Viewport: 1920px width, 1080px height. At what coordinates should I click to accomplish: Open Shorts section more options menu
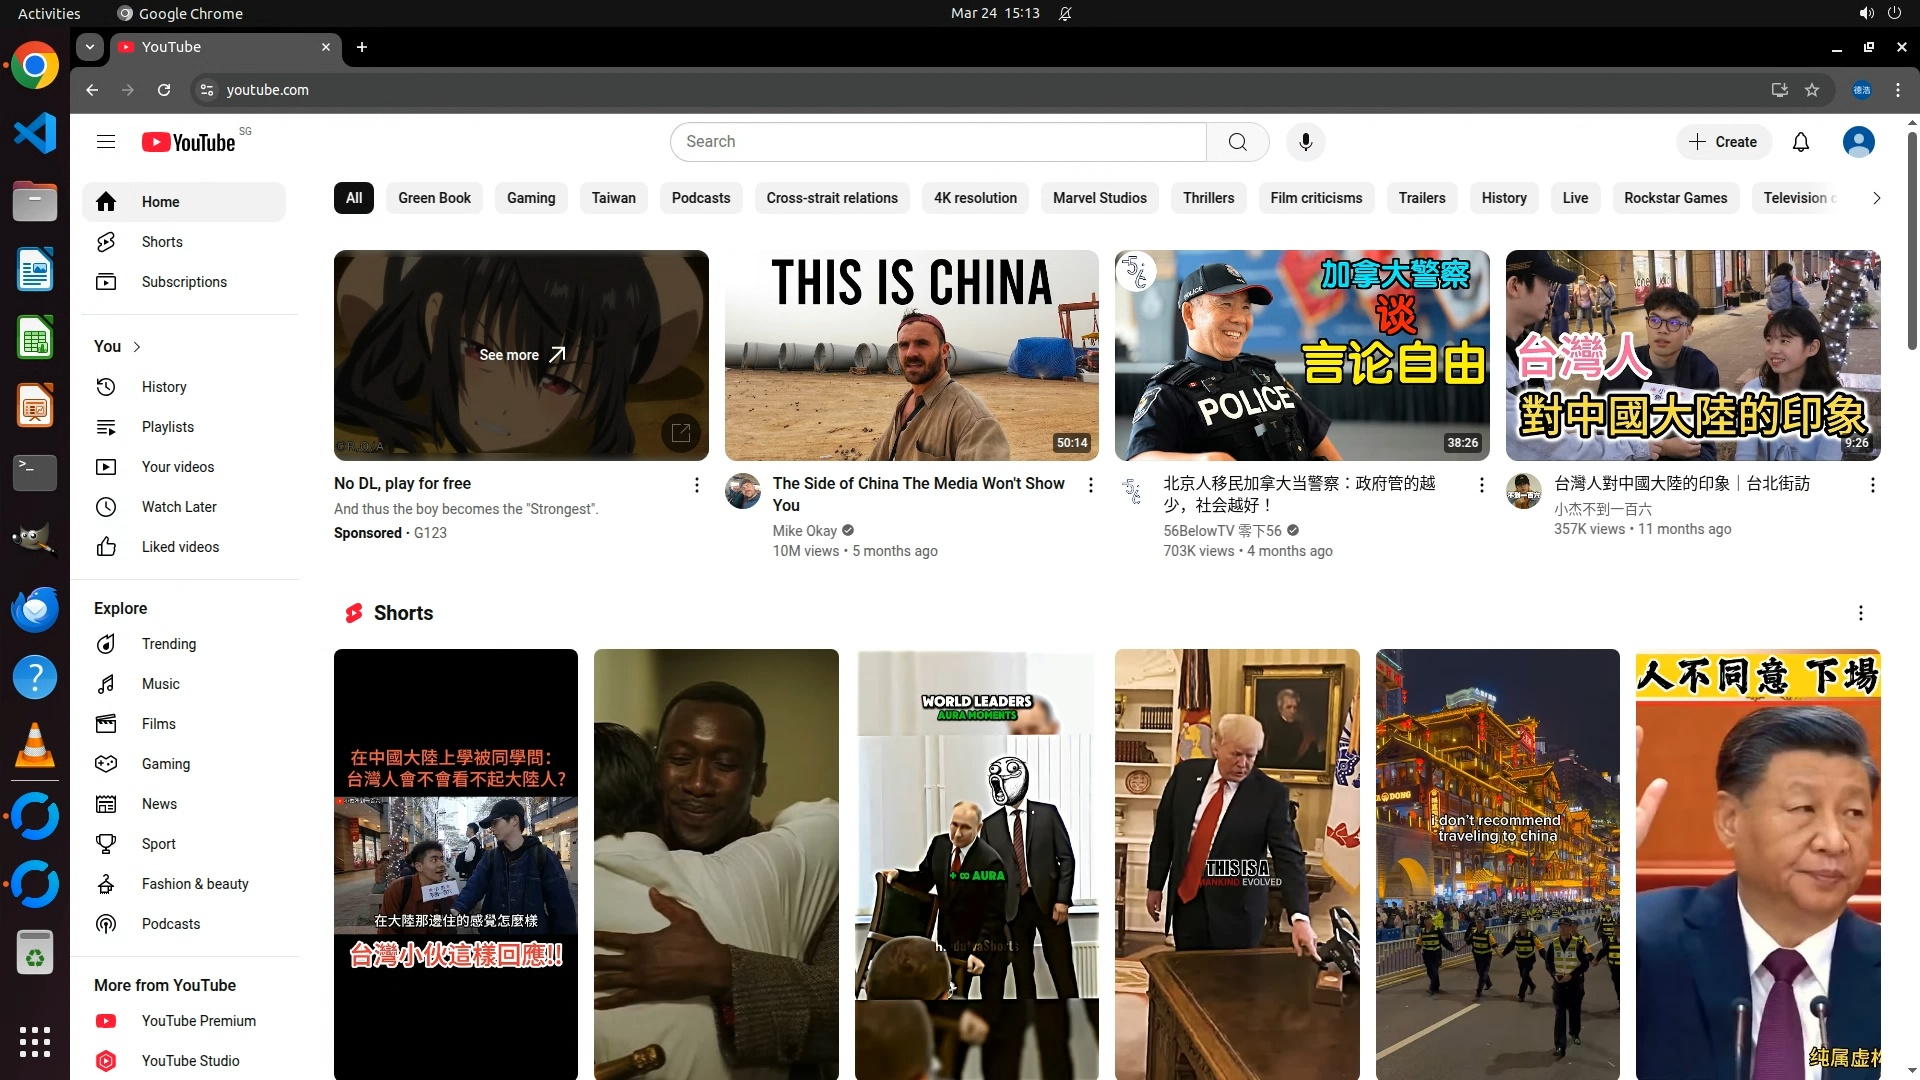(1860, 613)
